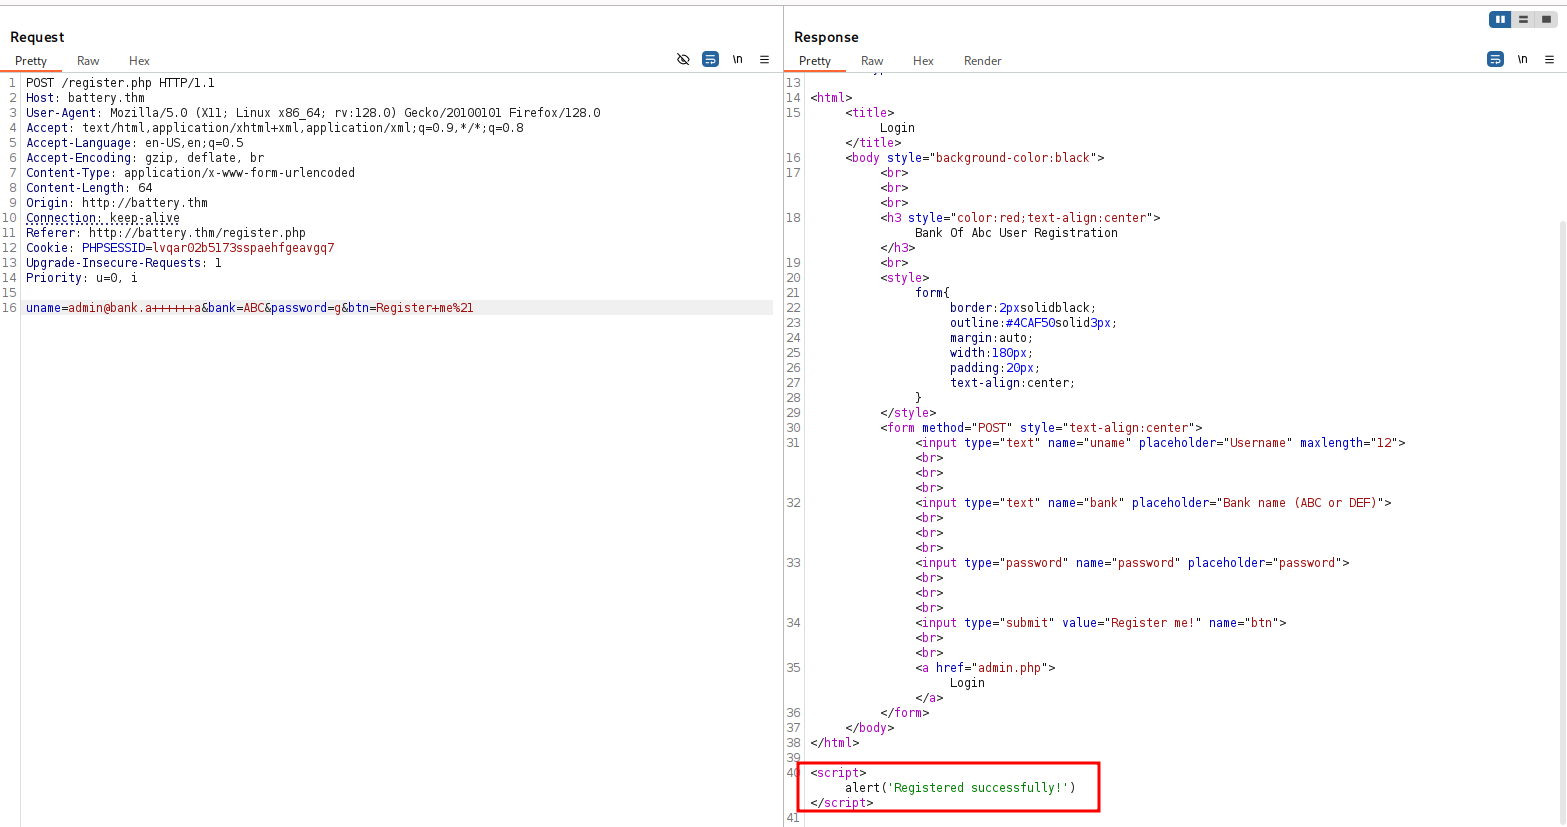The image size is (1567, 827).
Task: Open the Hex tab in Request
Action: (139, 61)
